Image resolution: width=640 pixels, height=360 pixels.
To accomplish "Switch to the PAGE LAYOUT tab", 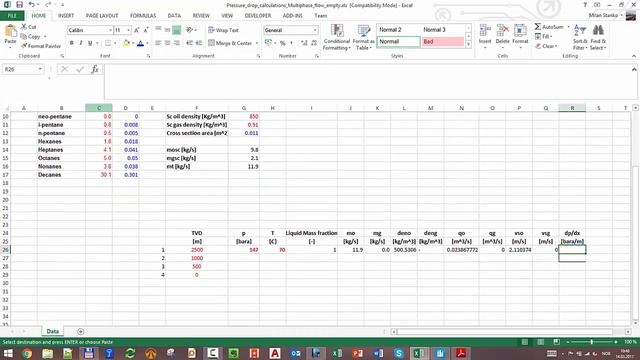I will click(102, 16).
